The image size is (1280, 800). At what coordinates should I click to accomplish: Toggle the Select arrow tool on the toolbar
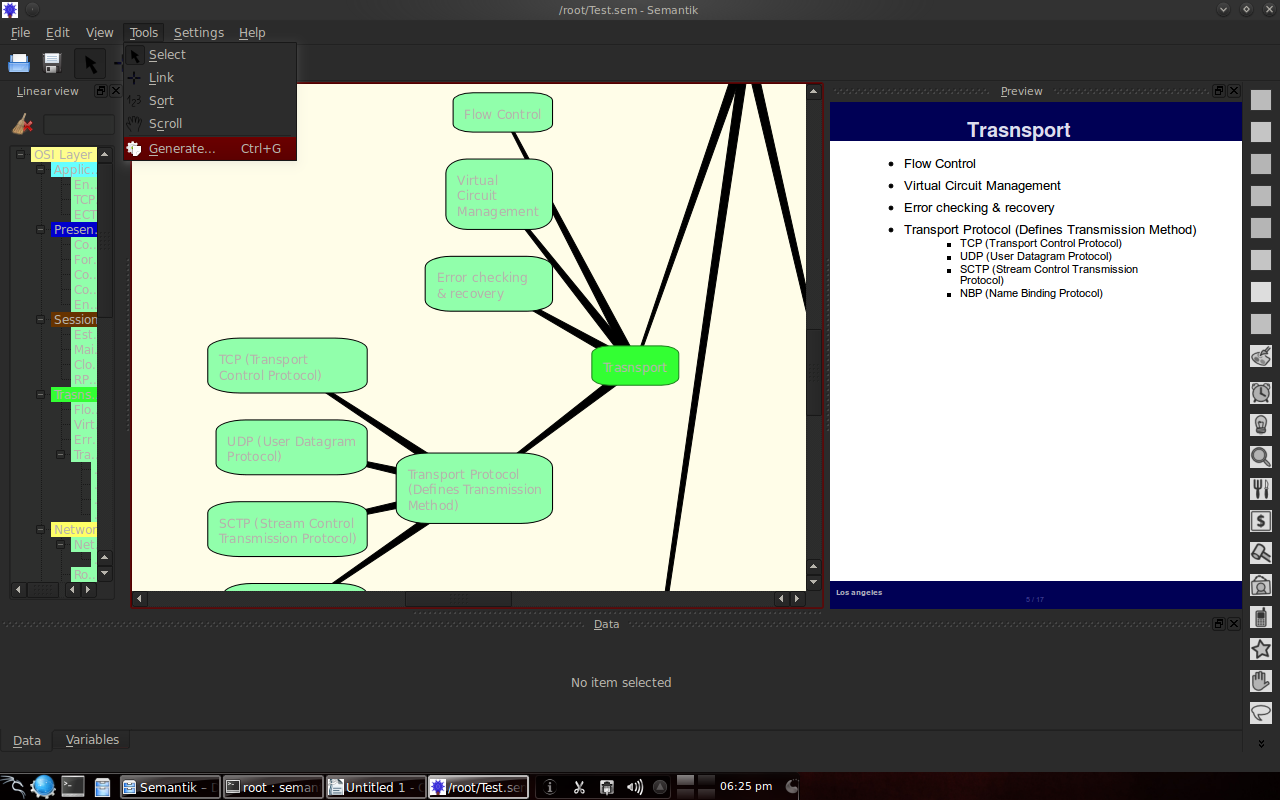tap(89, 62)
